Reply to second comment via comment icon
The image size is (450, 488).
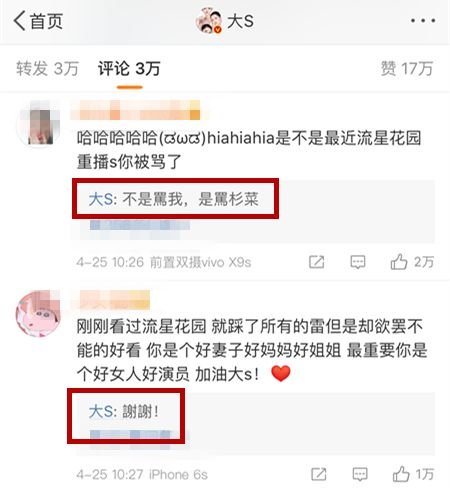point(360,474)
